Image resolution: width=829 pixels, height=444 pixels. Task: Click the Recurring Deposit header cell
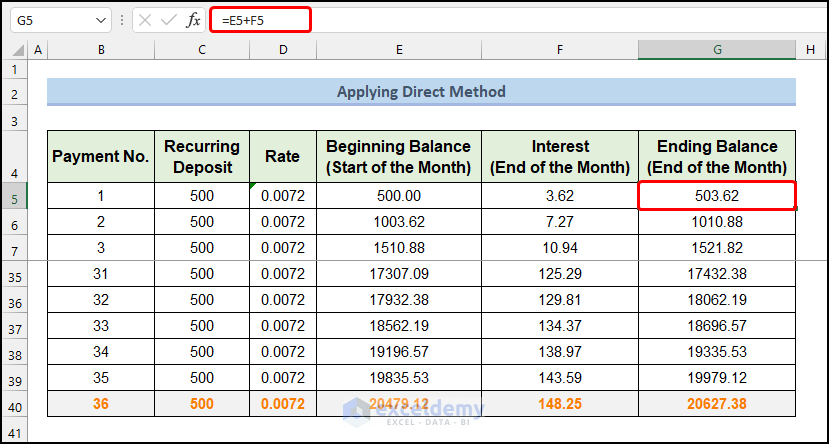(202, 157)
